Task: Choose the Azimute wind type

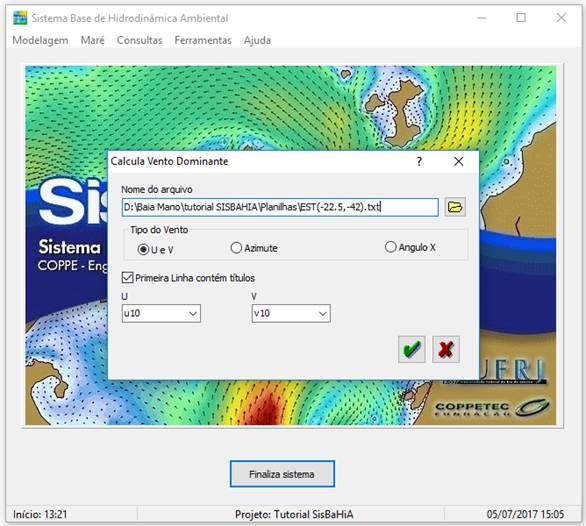Action: (x=254, y=248)
